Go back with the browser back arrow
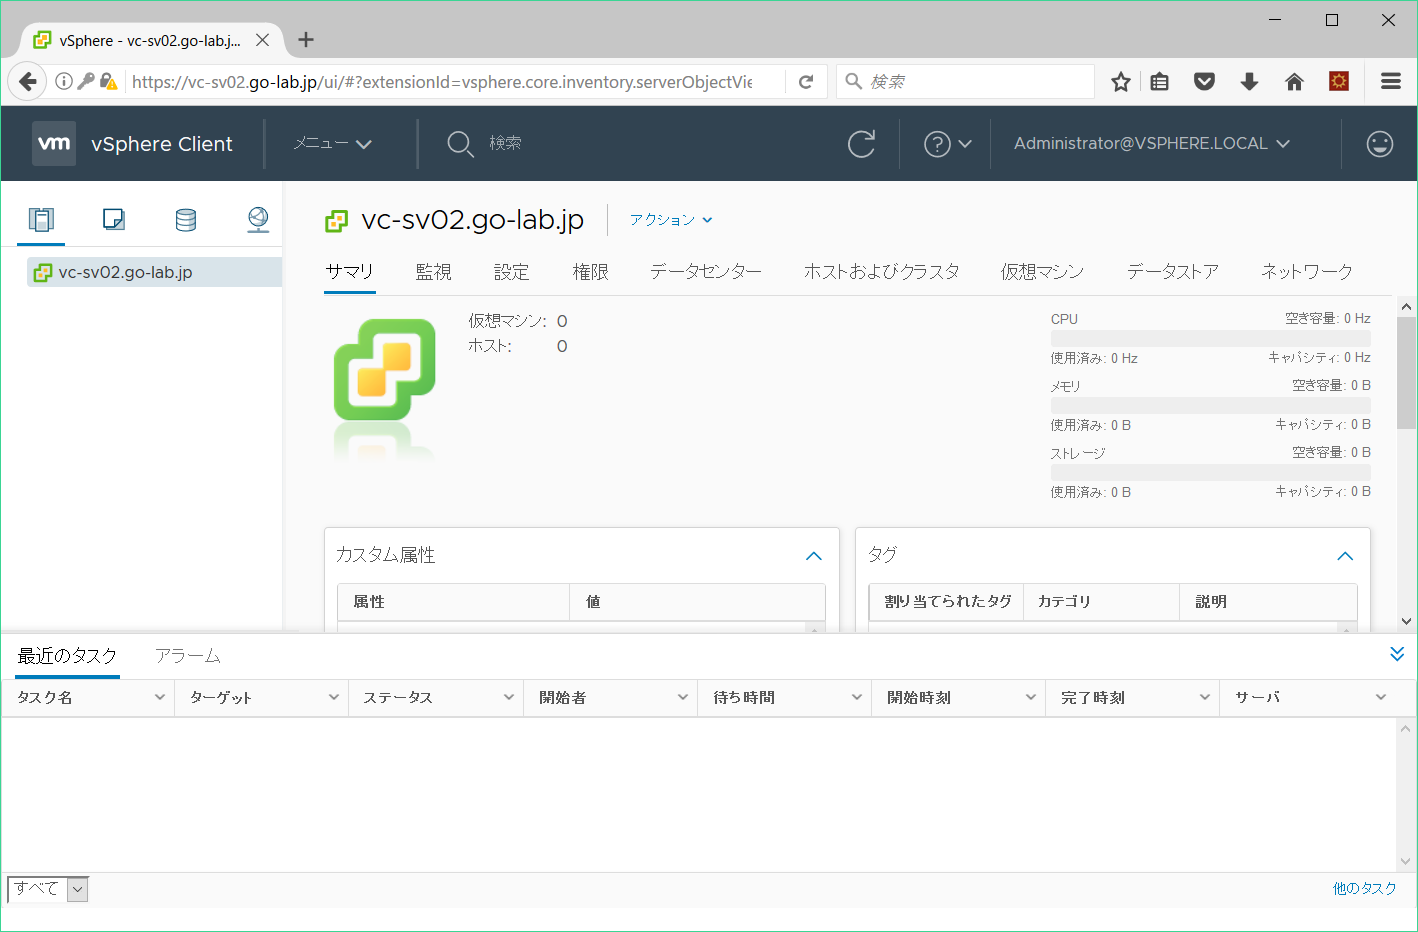 (27, 81)
